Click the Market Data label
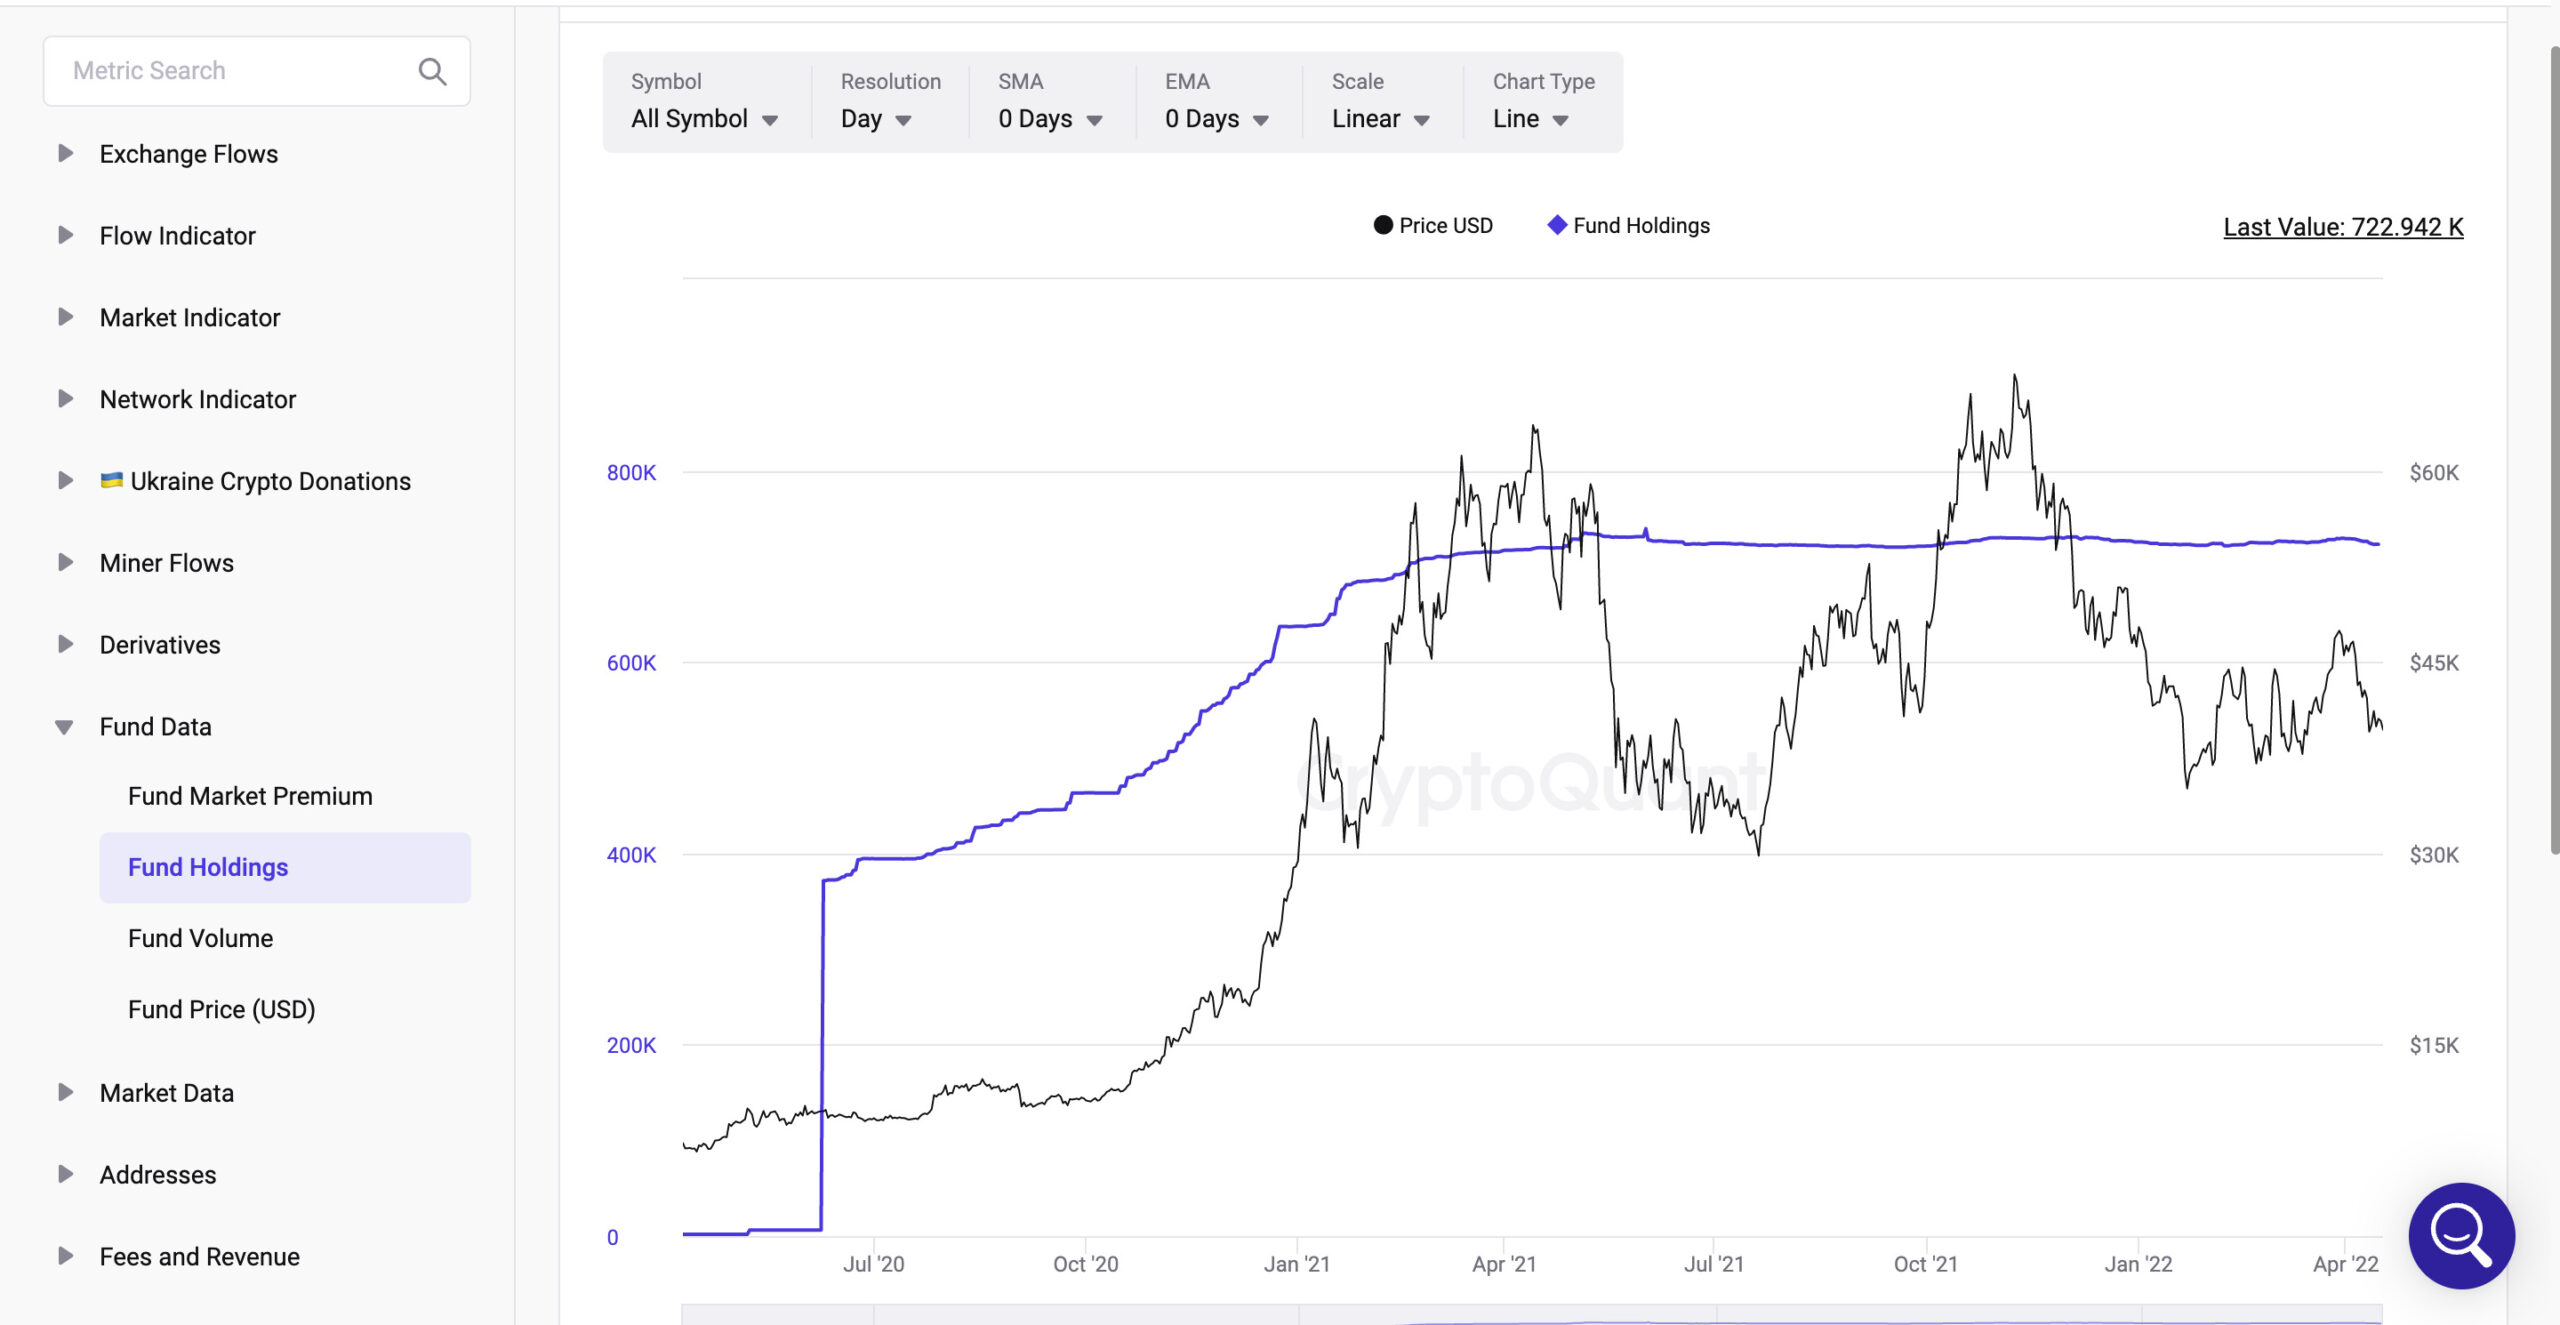Screen dimensions: 2560x1325 167,1093
